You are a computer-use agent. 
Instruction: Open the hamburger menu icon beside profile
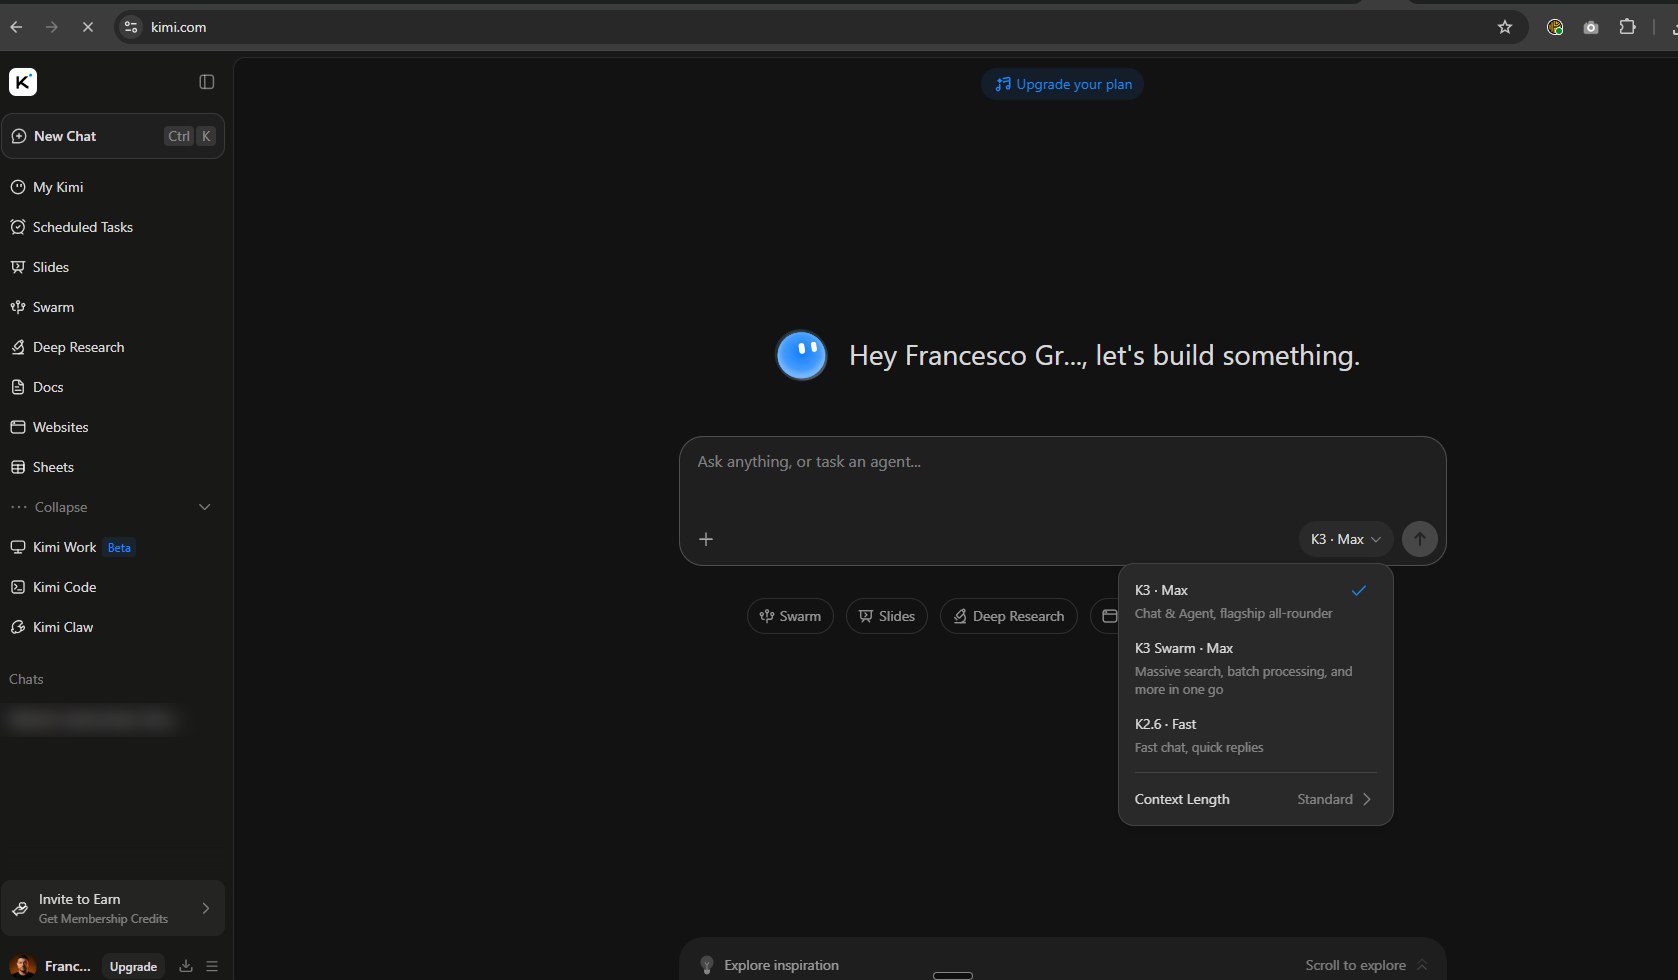(212, 966)
